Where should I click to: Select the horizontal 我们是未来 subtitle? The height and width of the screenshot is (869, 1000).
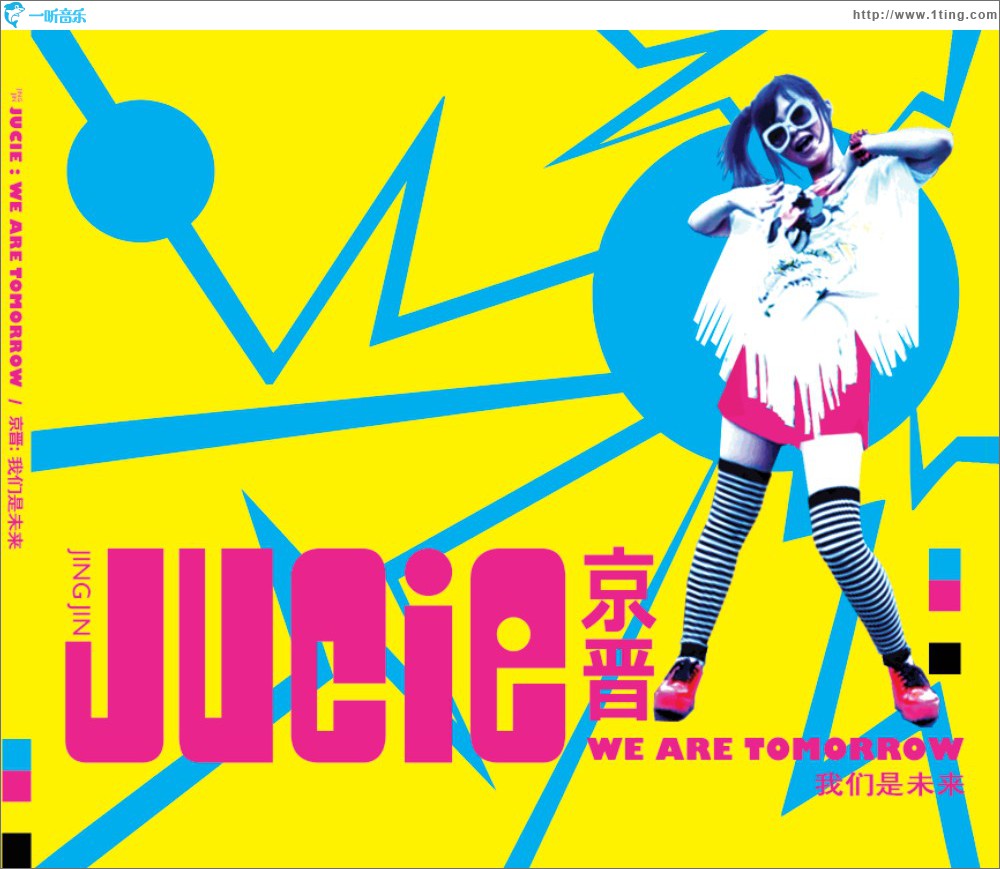pyautogui.click(x=890, y=784)
